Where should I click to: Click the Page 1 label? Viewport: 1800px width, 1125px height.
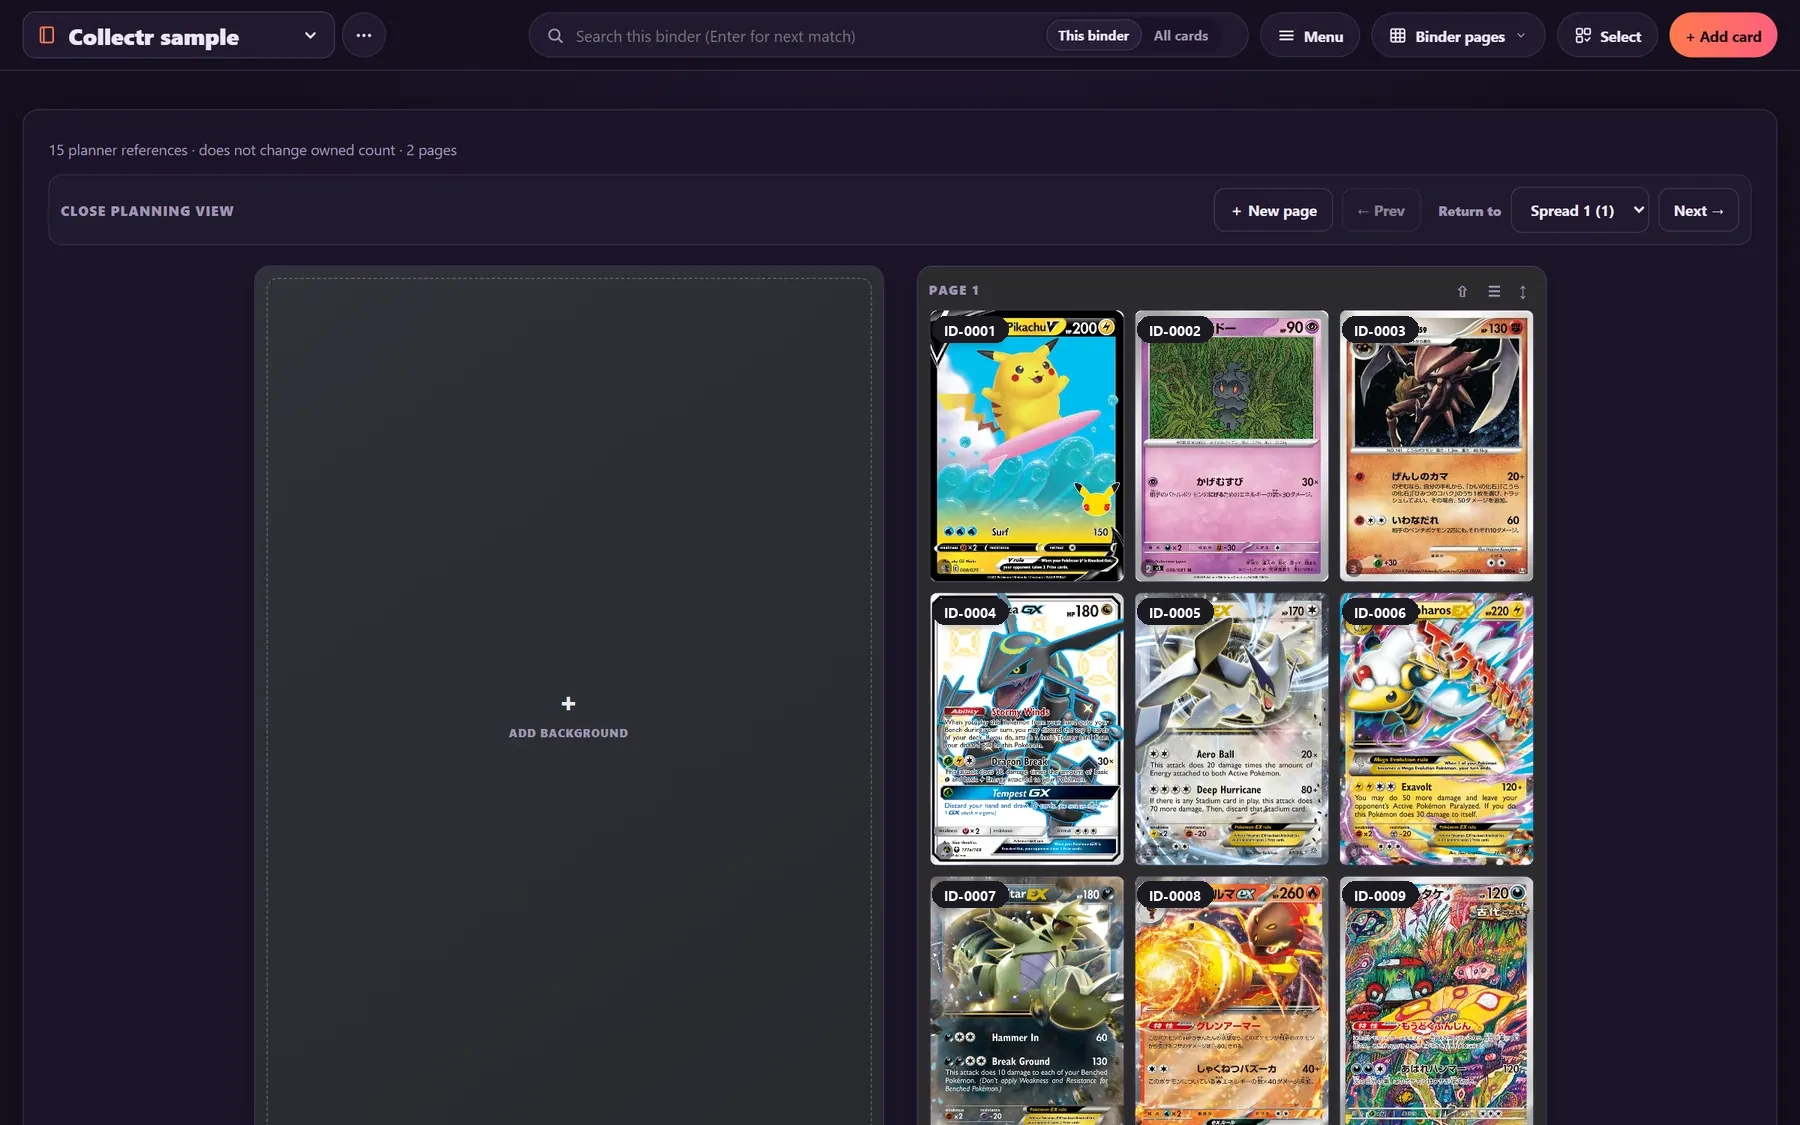coord(953,290)
